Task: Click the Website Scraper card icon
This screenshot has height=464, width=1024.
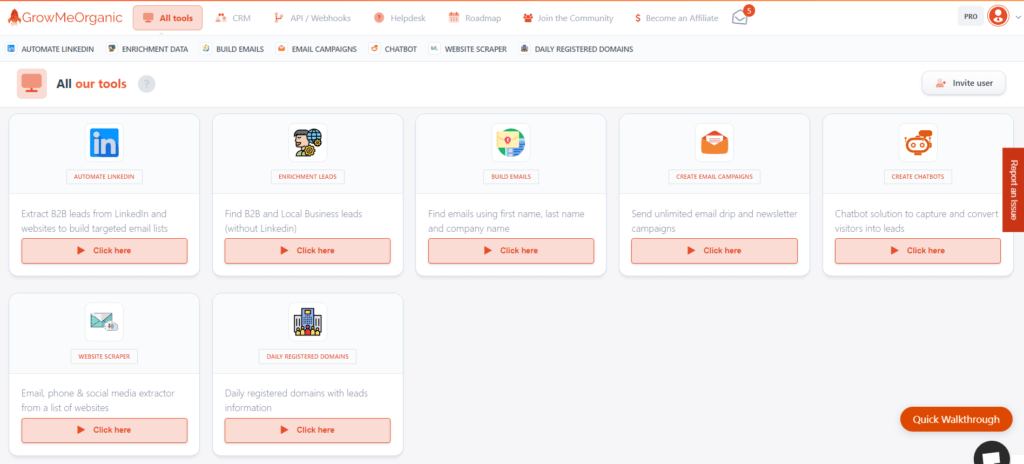Action: click(104, 322)
